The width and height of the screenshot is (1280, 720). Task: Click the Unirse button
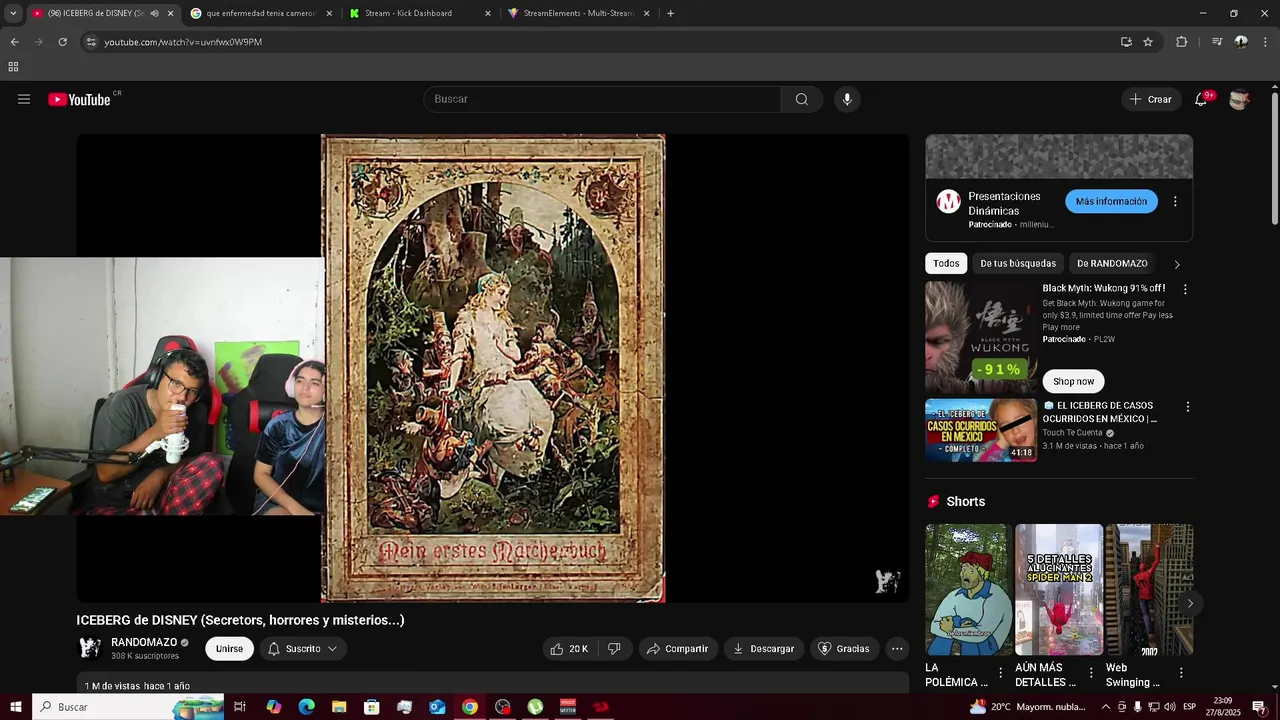coord(229,649)
